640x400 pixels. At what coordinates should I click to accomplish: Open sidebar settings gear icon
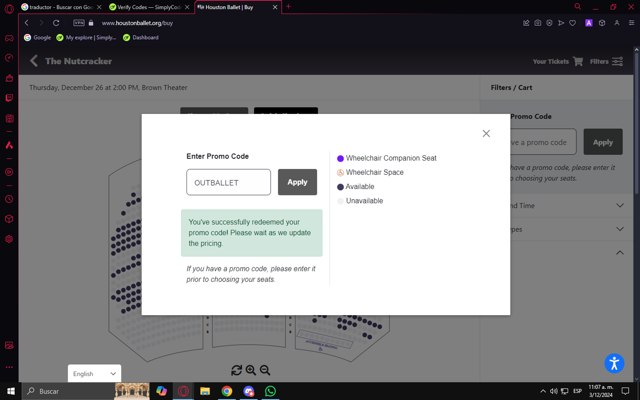[x=9, y=239]
